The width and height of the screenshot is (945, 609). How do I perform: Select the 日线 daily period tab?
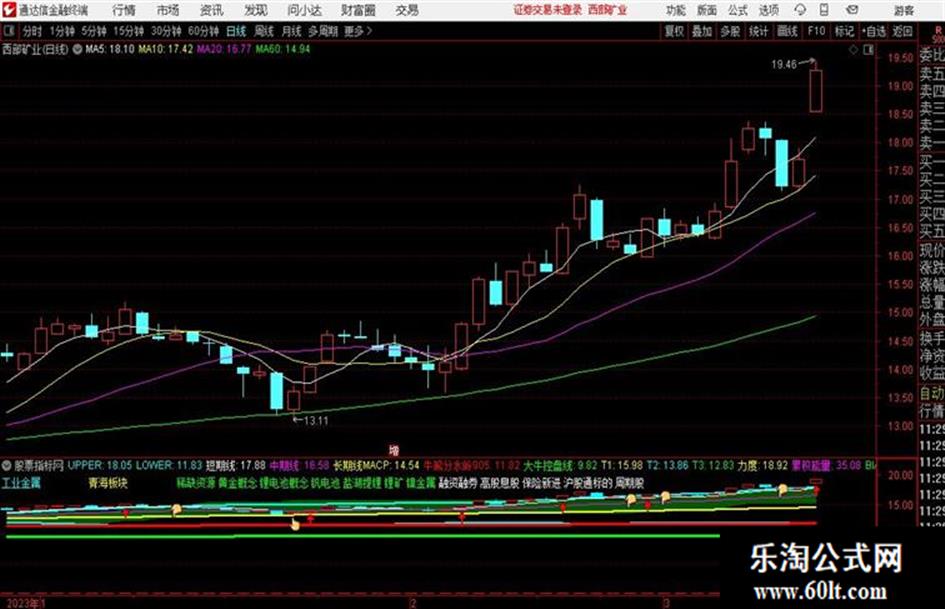(236, 31)
